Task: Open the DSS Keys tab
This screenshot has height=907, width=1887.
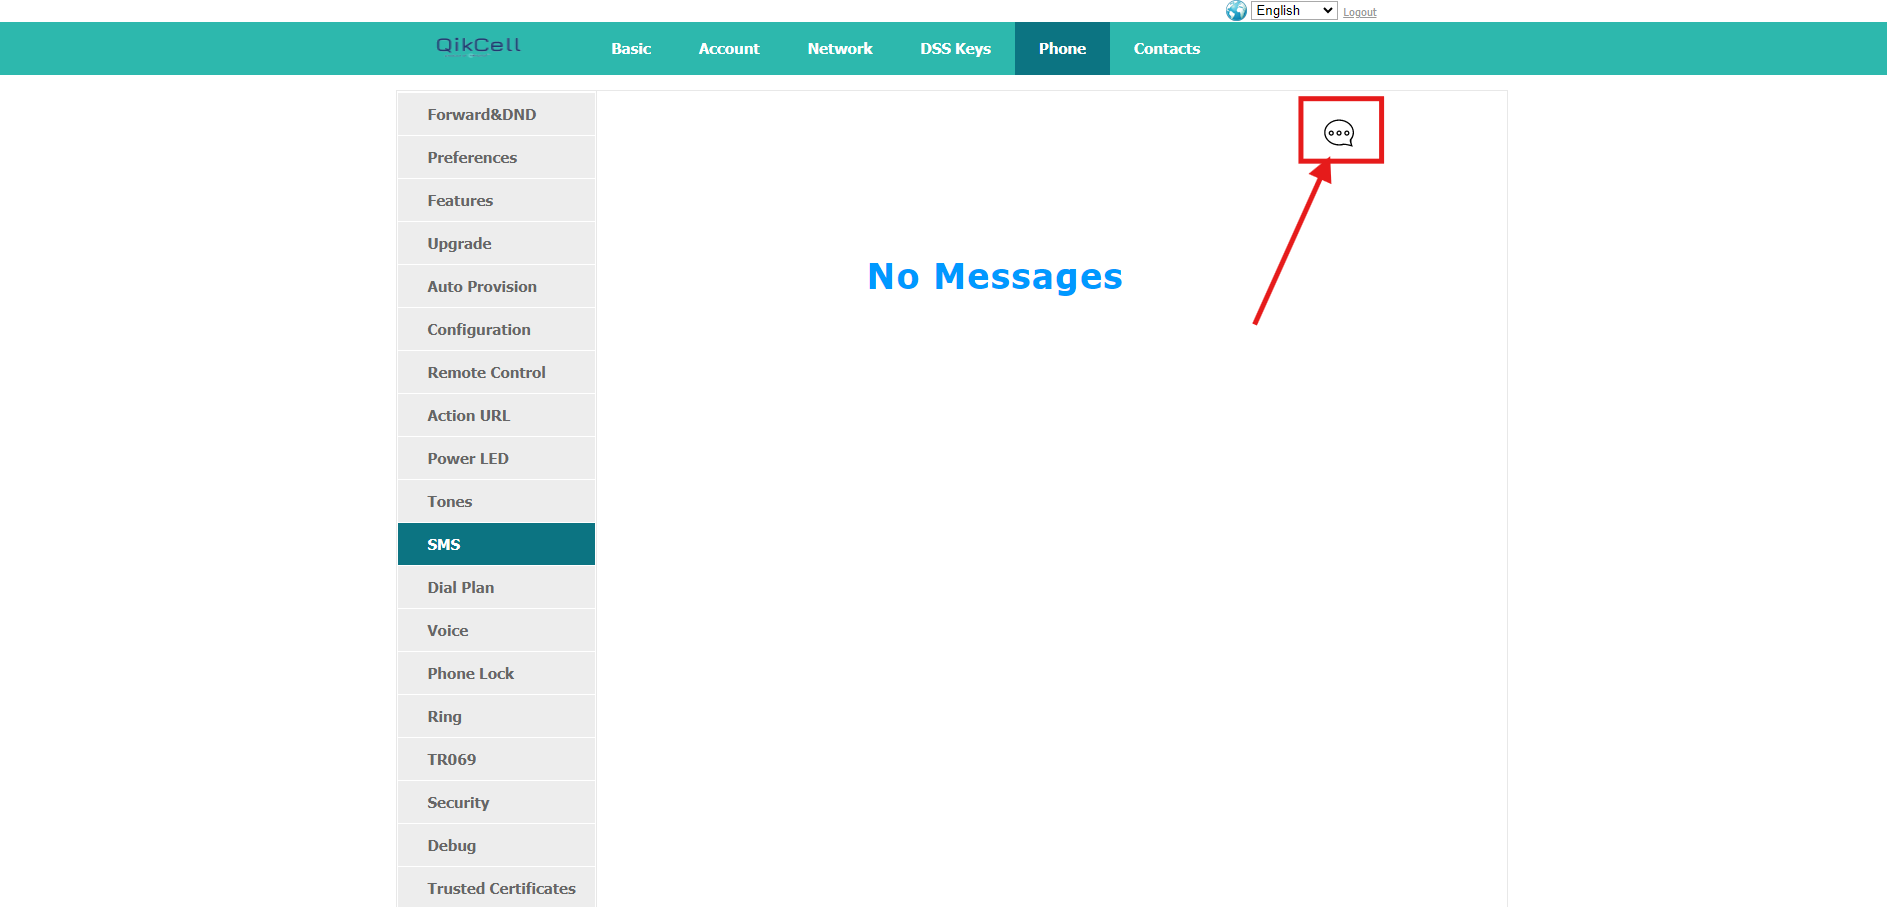Action: point(956,48)
